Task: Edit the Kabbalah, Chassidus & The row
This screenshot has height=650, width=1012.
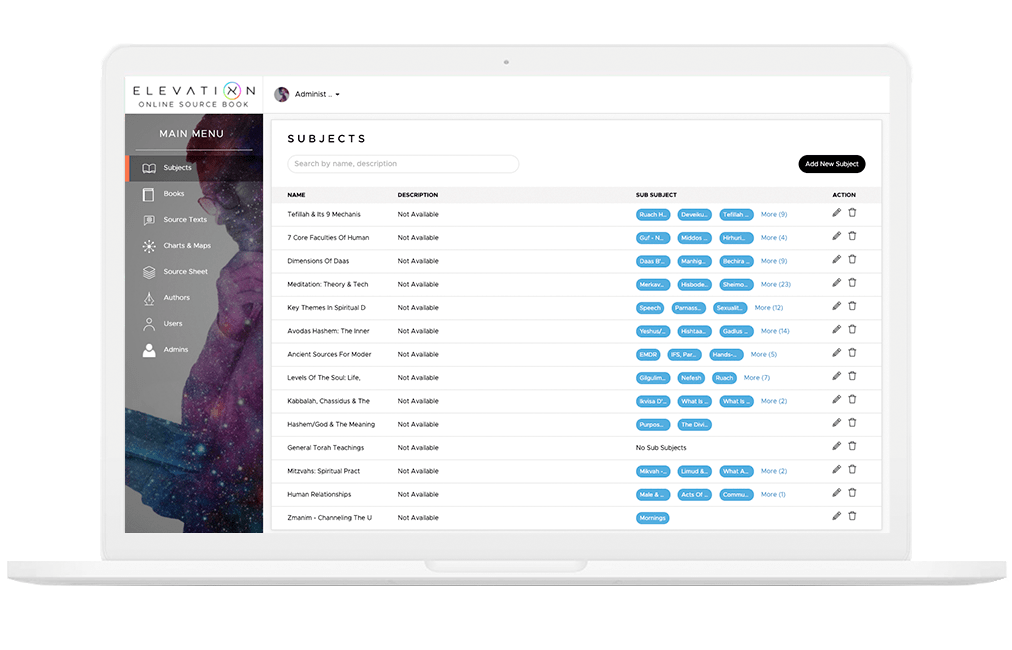Action: (x=836, y=399)
